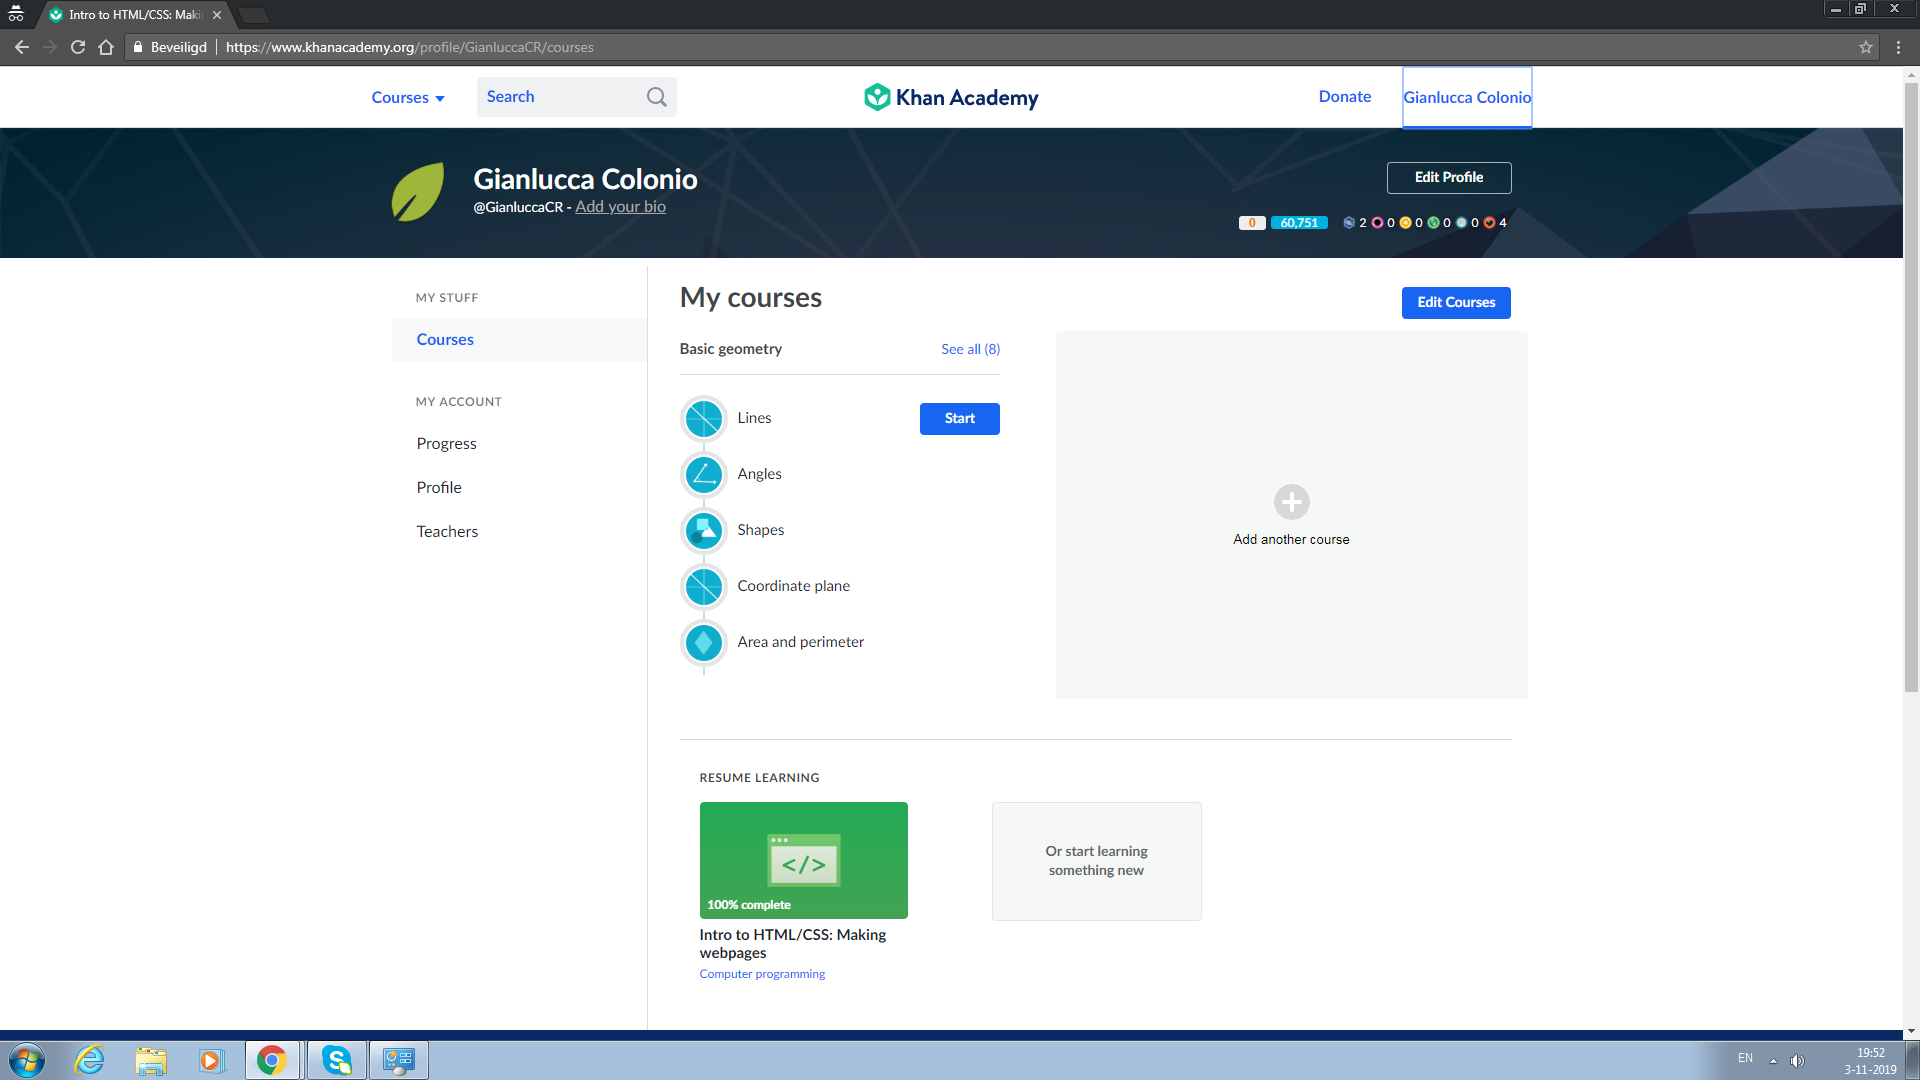Open the Chrome three-dot menu
1920x1080 pixels.
[x=1898, y=47]
